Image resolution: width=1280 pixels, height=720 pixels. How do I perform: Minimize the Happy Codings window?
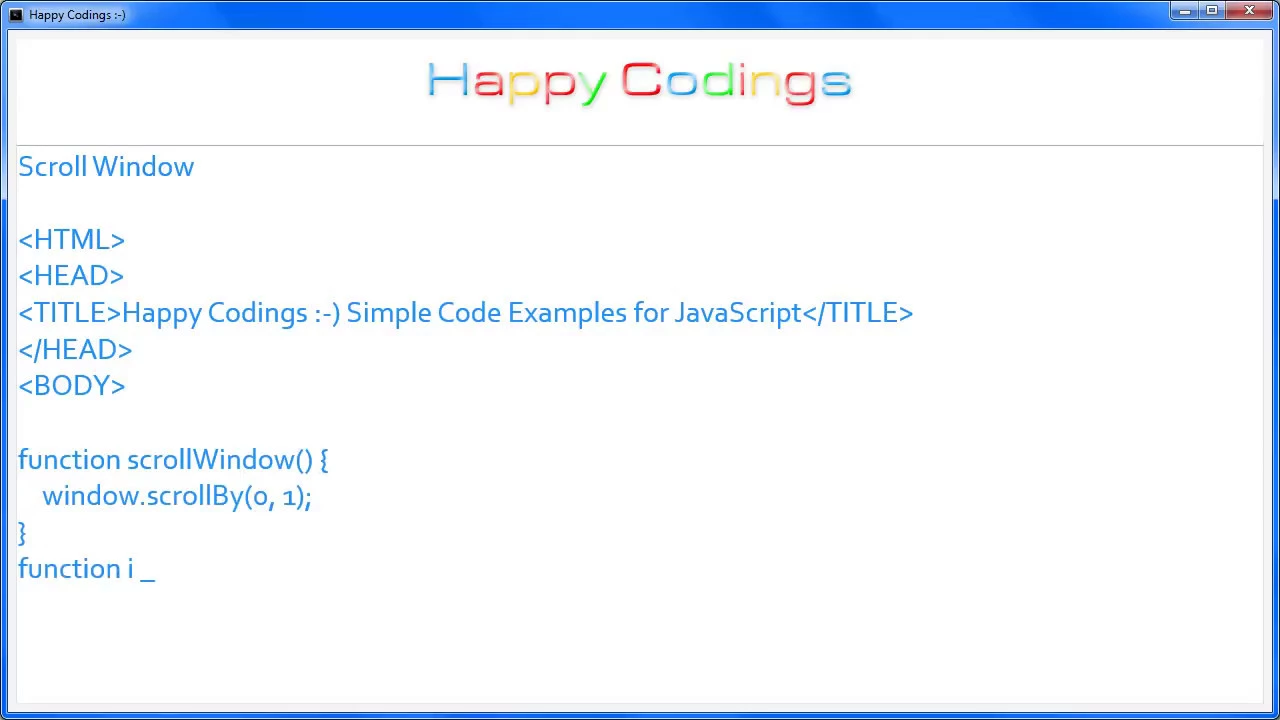coord(1185,11)
